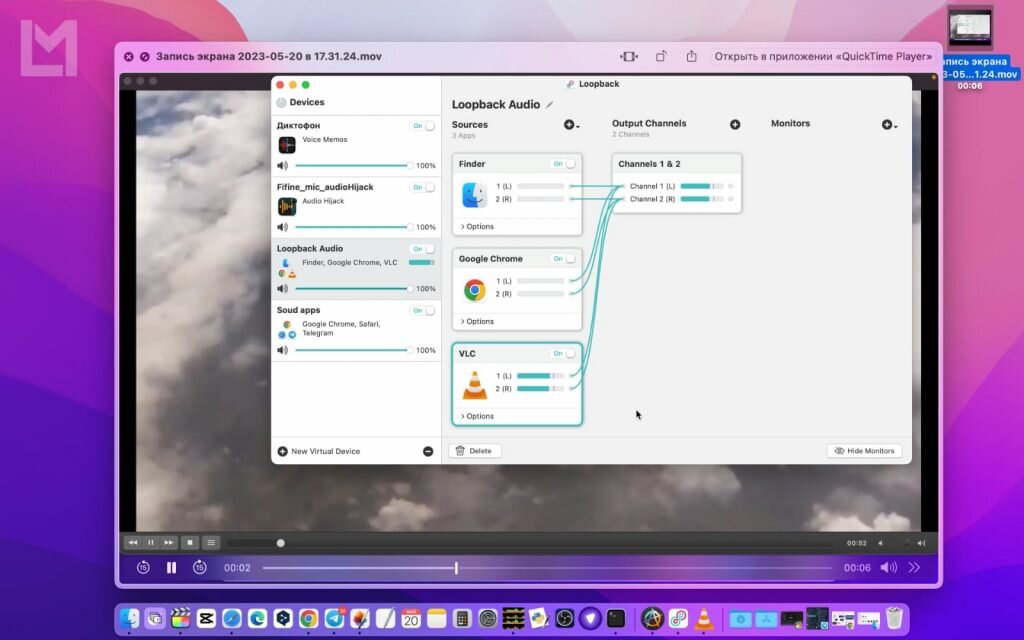The image size is (1024, 640).
Task: Click the Channels 1 & 2 output card title
Action: (649, 164)
